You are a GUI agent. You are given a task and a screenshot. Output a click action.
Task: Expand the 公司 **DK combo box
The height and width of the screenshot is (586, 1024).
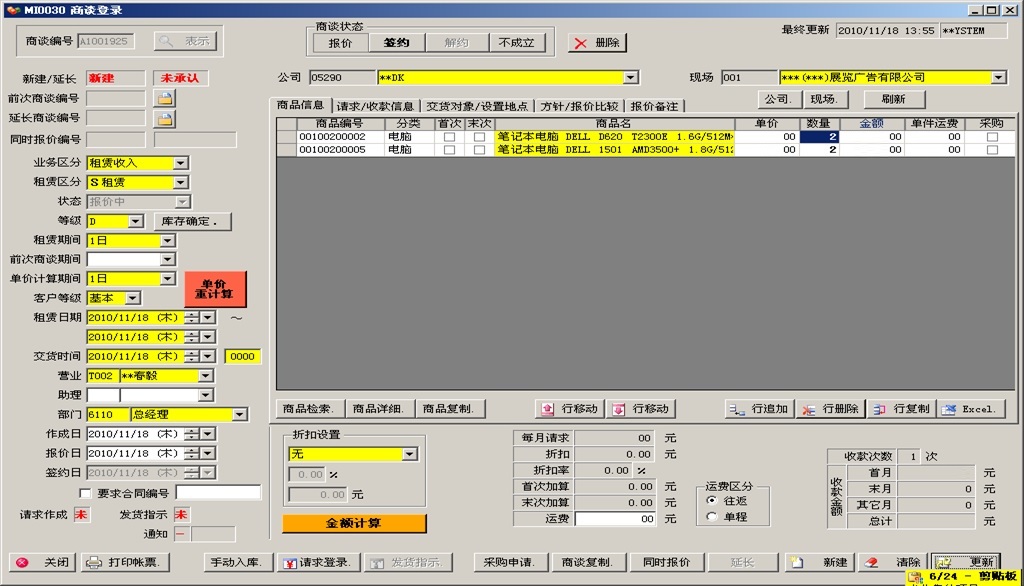(x=630, y=78)
